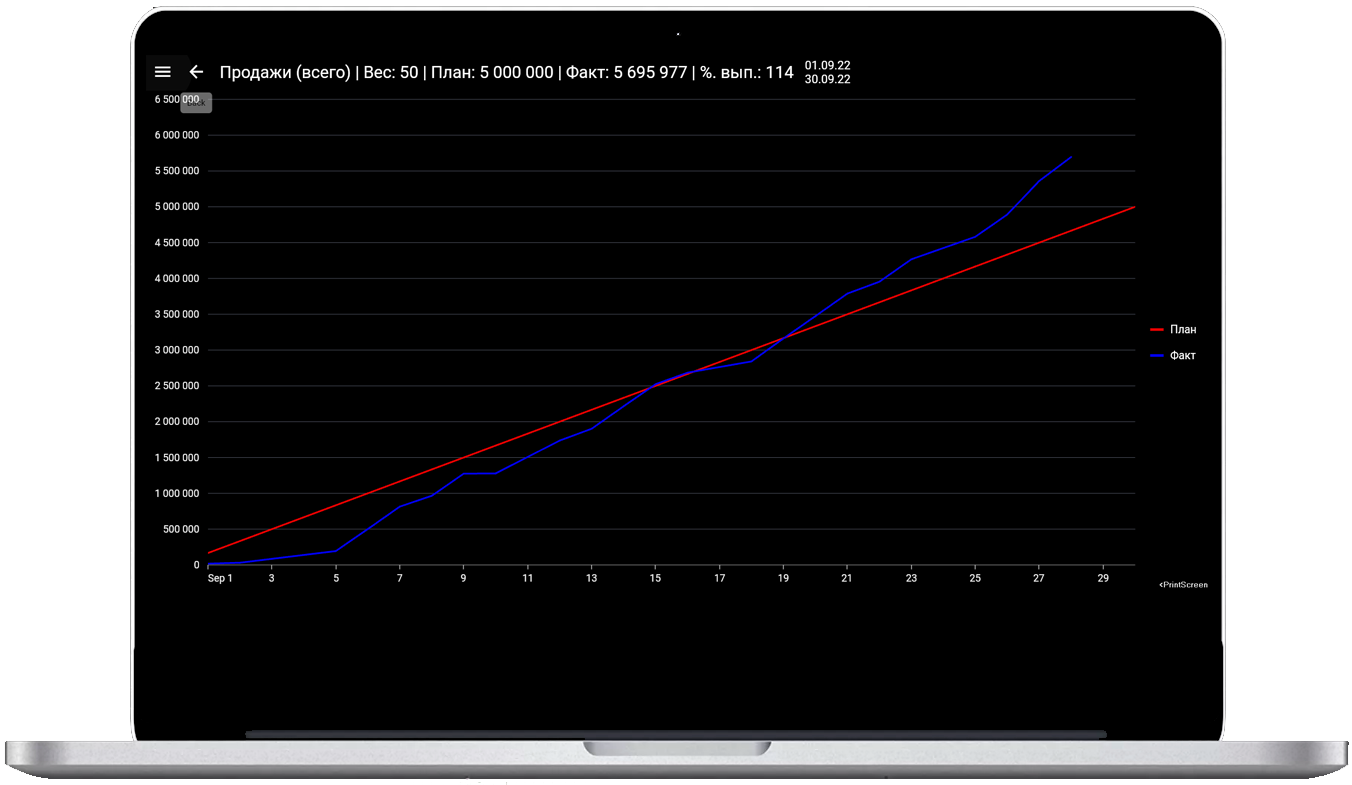Select the end date 30.09.22
Screen dimensions: 1352x785
(827, 79)
